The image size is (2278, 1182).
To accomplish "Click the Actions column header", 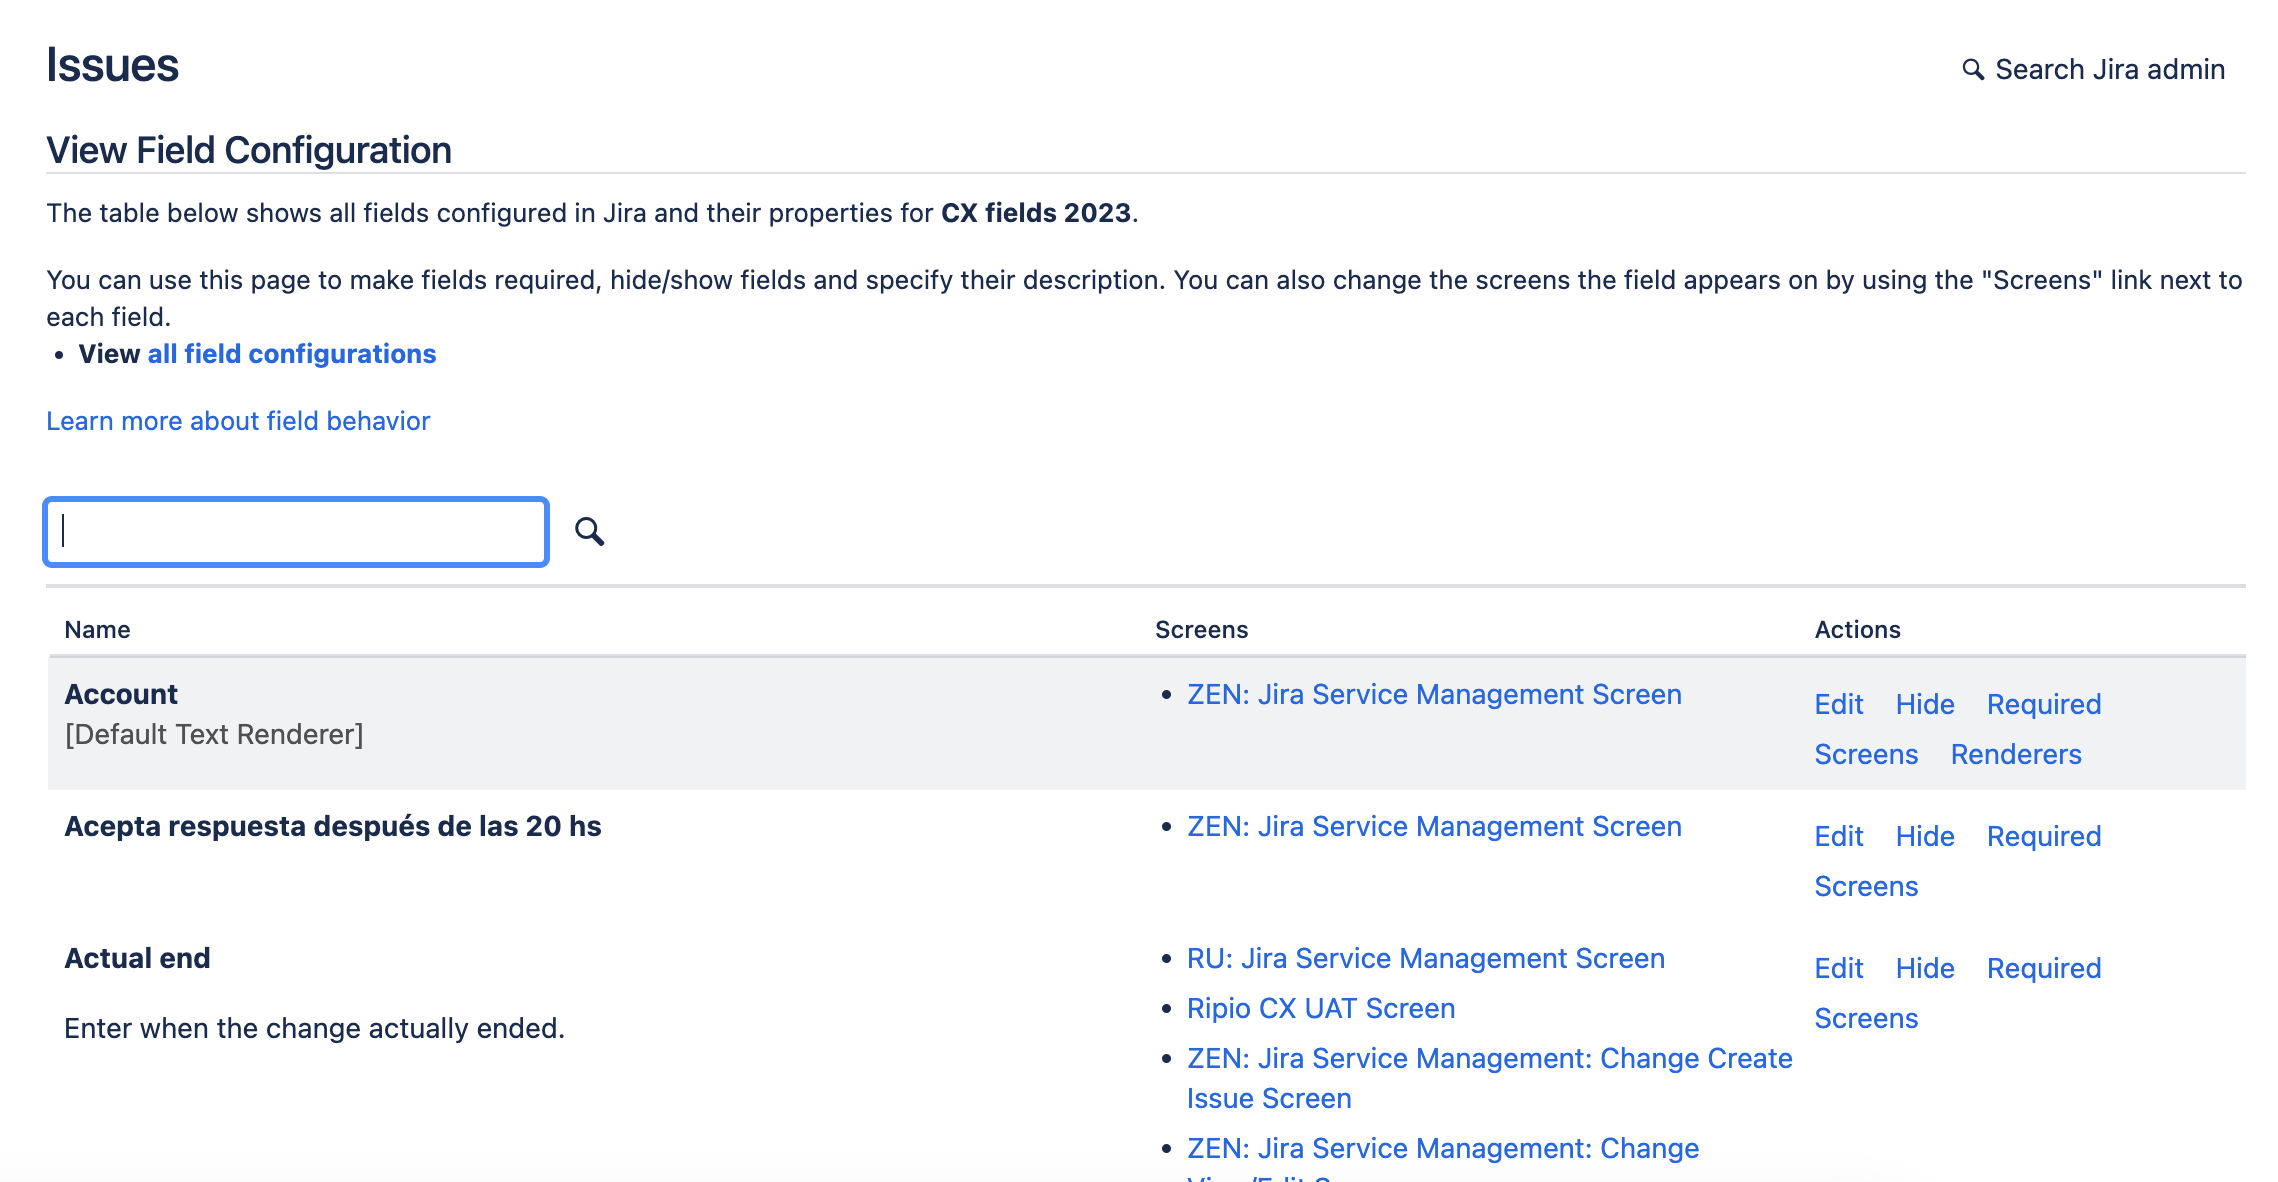I will point(1857,629).
